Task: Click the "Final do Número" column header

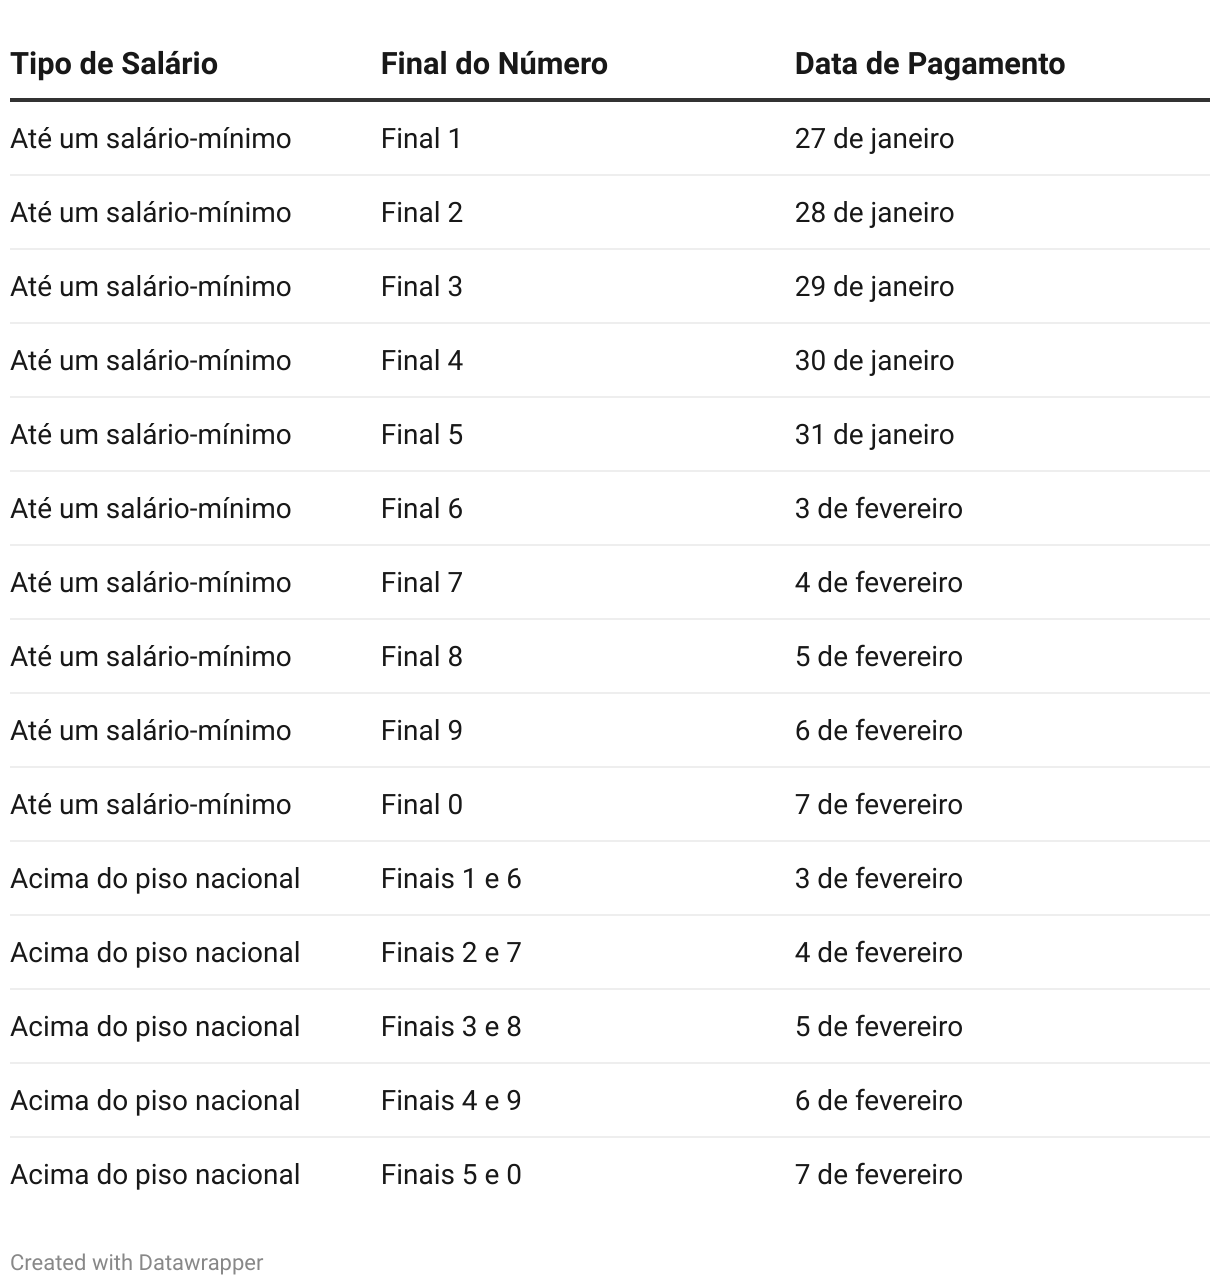Action: (494, 64)
